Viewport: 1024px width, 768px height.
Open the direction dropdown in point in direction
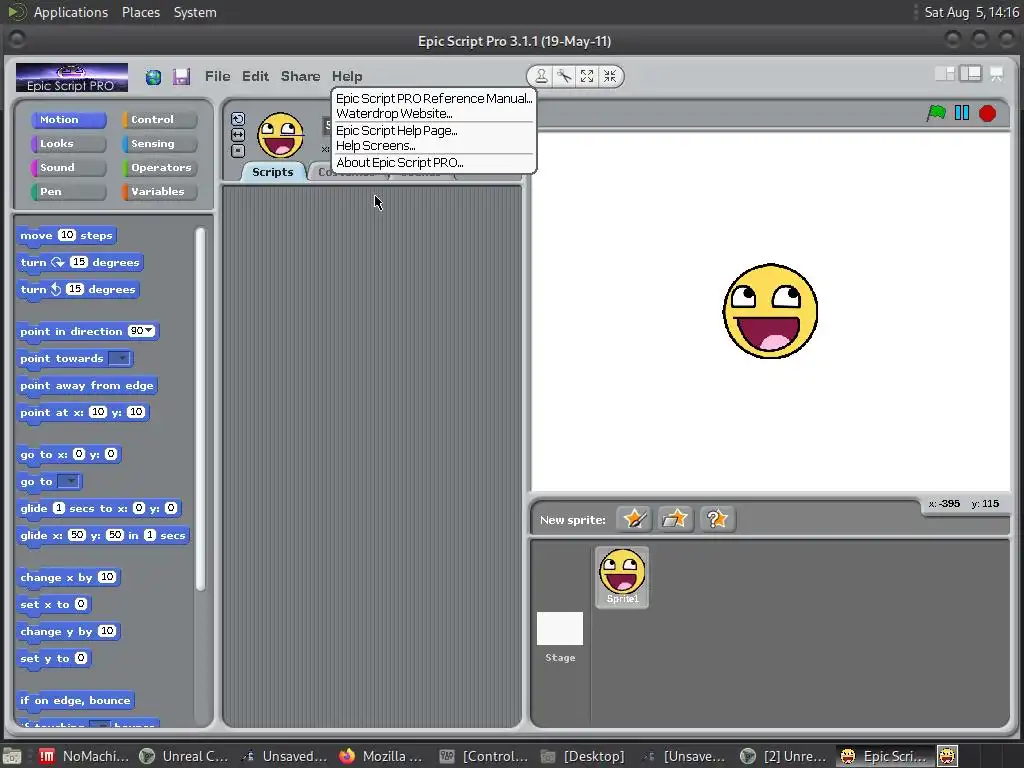coord(150,330)
